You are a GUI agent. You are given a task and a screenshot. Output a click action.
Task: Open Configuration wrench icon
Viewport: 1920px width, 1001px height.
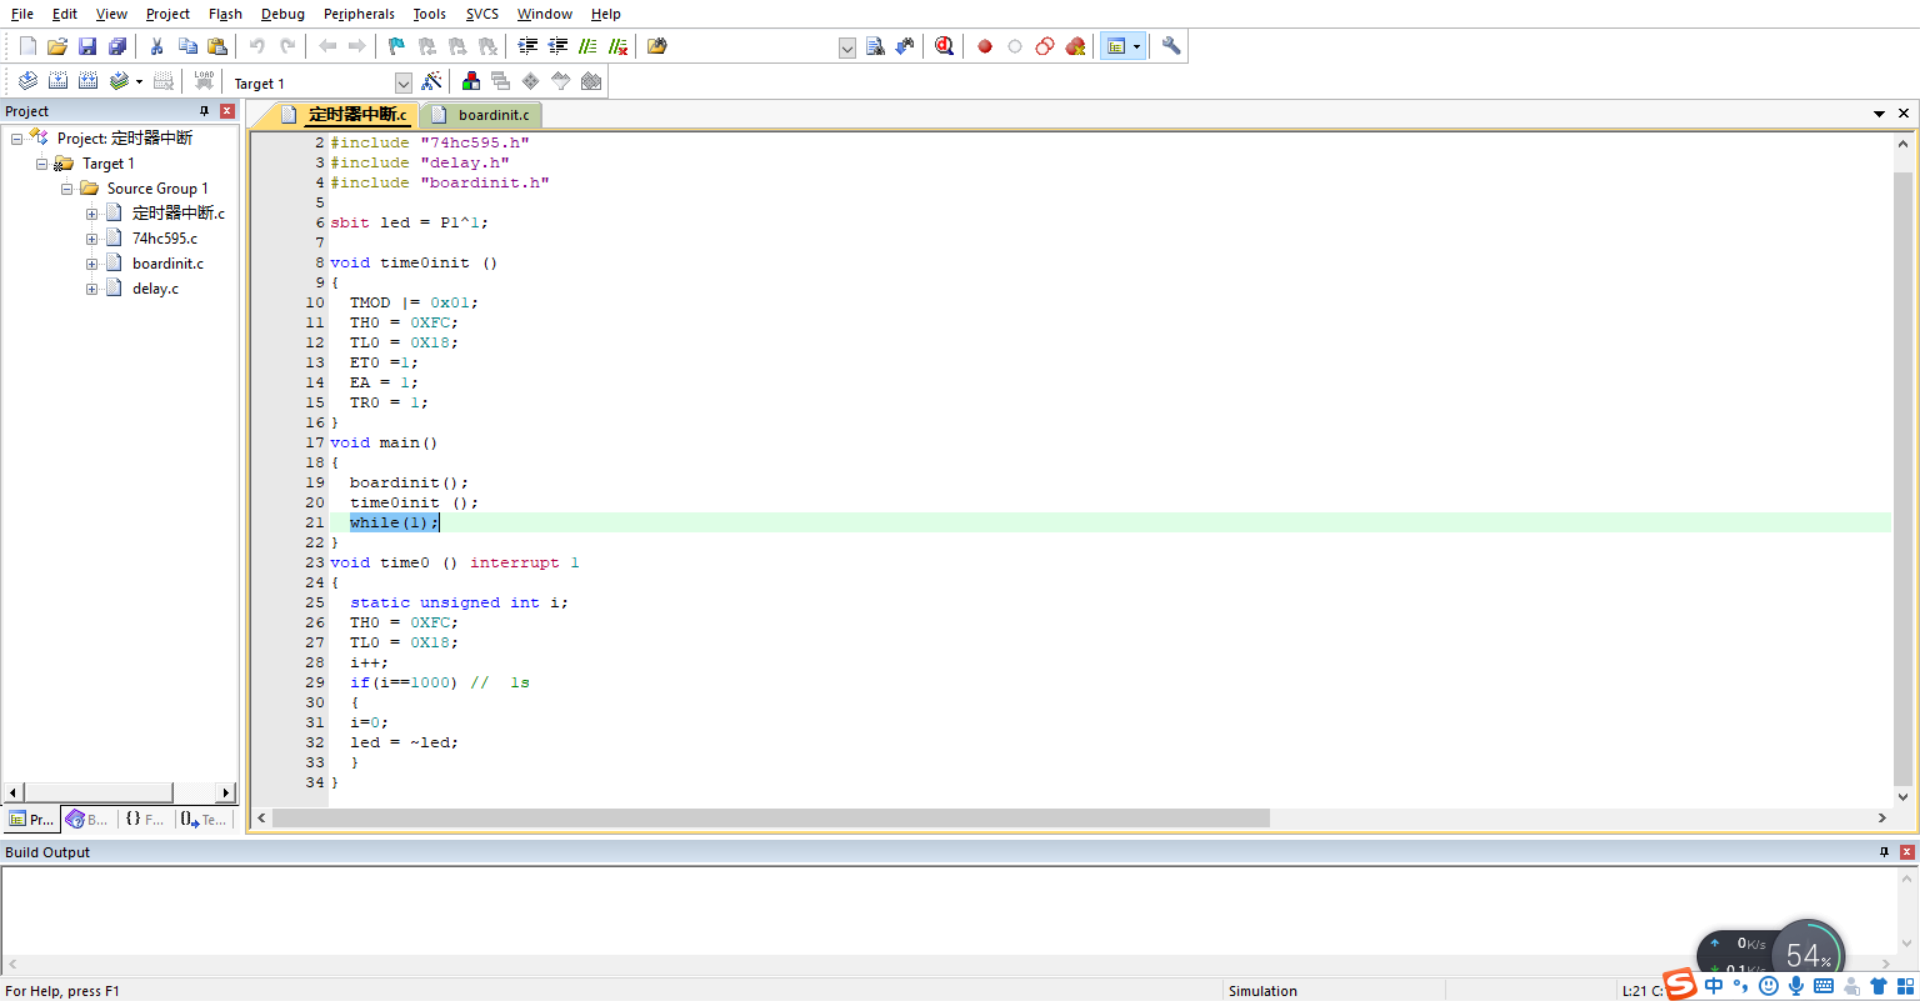[1171, 46]
